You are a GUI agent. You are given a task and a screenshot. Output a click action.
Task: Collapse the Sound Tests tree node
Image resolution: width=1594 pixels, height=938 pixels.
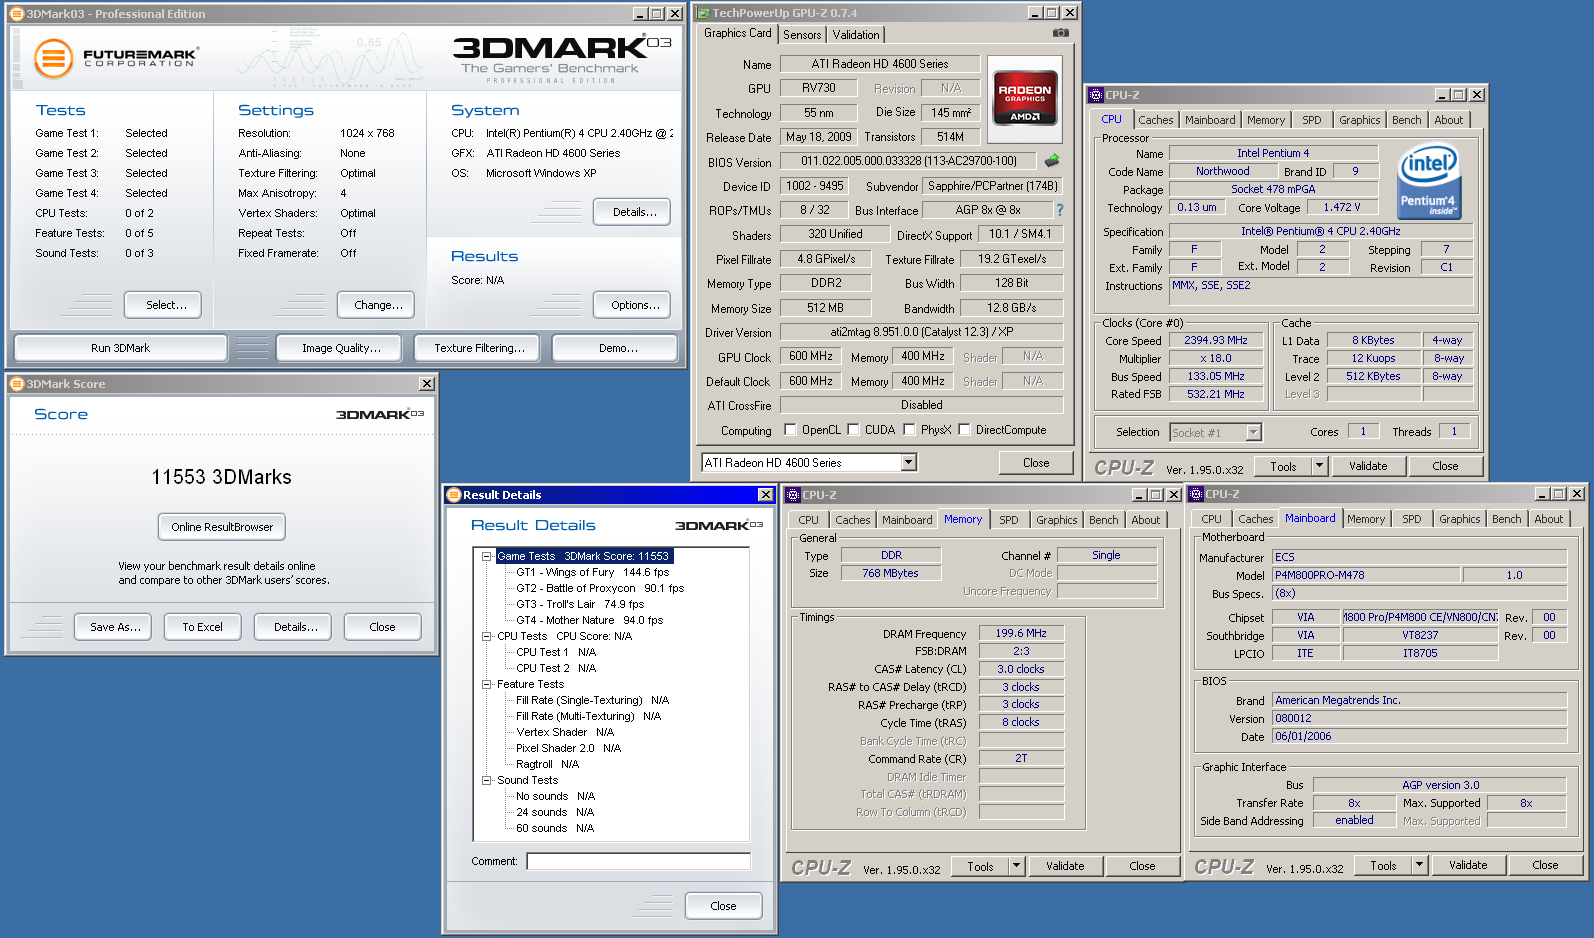487,780
